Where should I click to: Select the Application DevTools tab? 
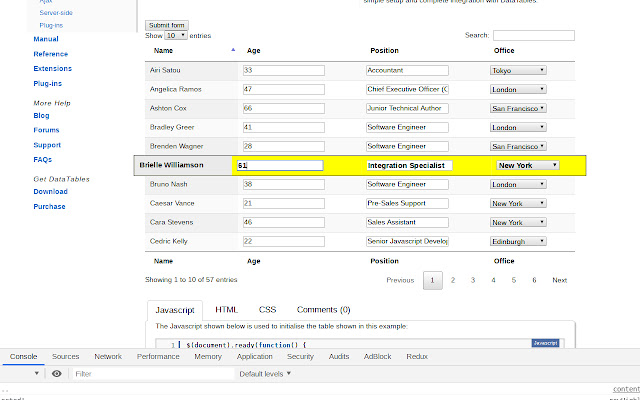click(x=255, y=356)
